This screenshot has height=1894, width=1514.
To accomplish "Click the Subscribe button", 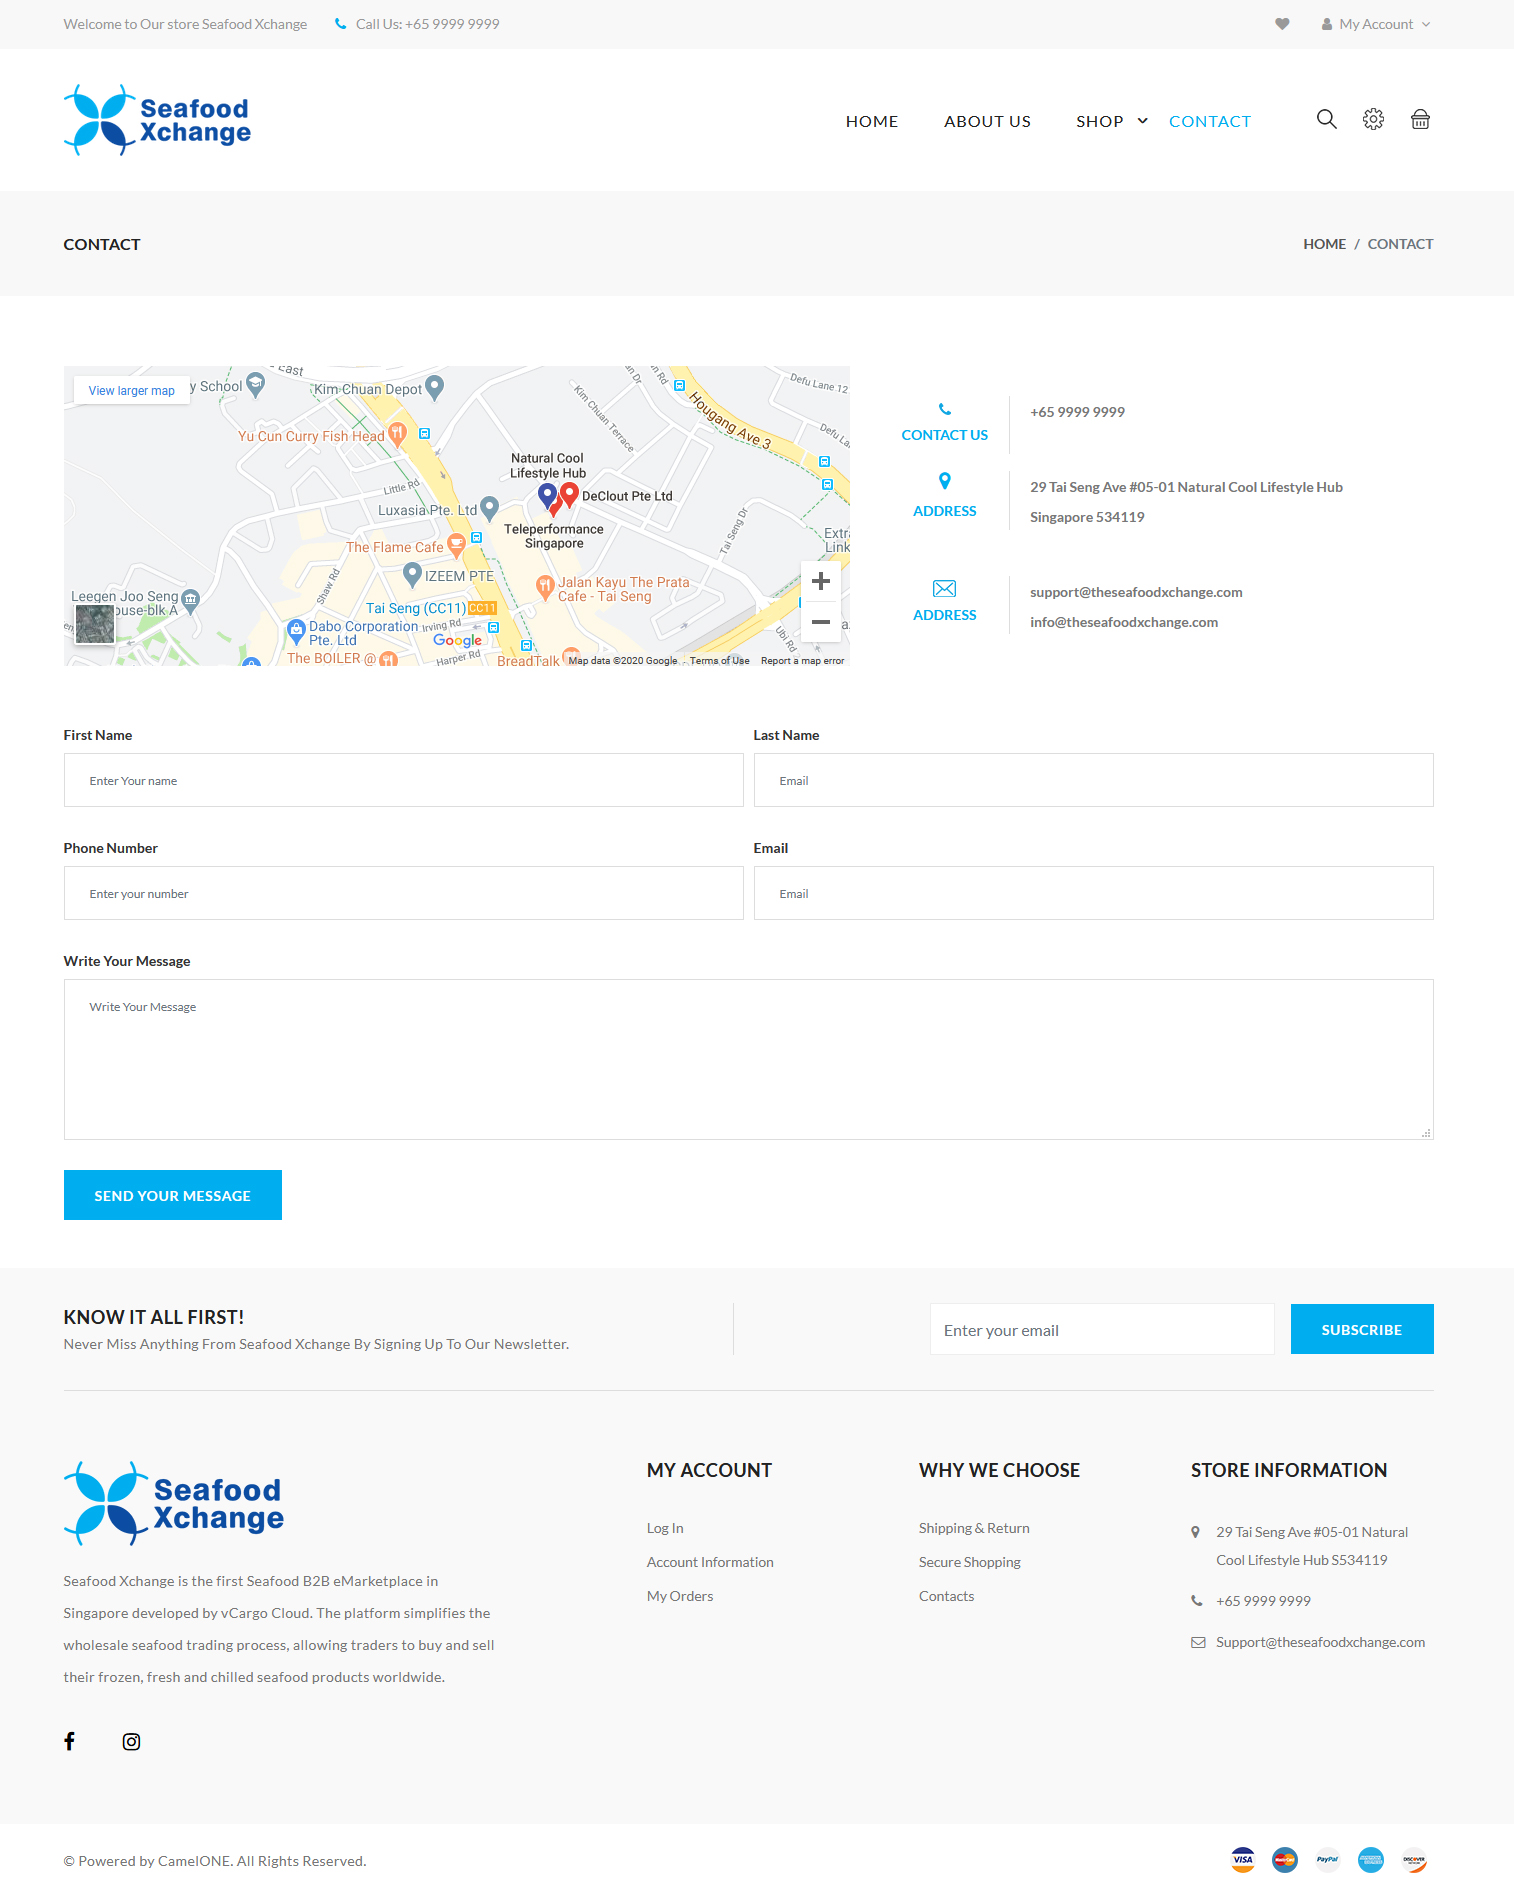I will point(1361,1329).
